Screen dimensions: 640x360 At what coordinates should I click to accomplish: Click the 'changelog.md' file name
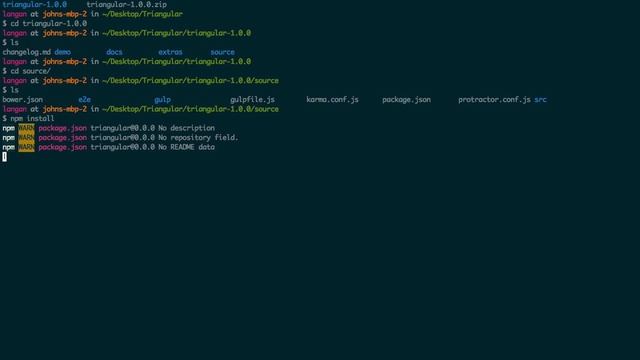click(x=27, y=52)
